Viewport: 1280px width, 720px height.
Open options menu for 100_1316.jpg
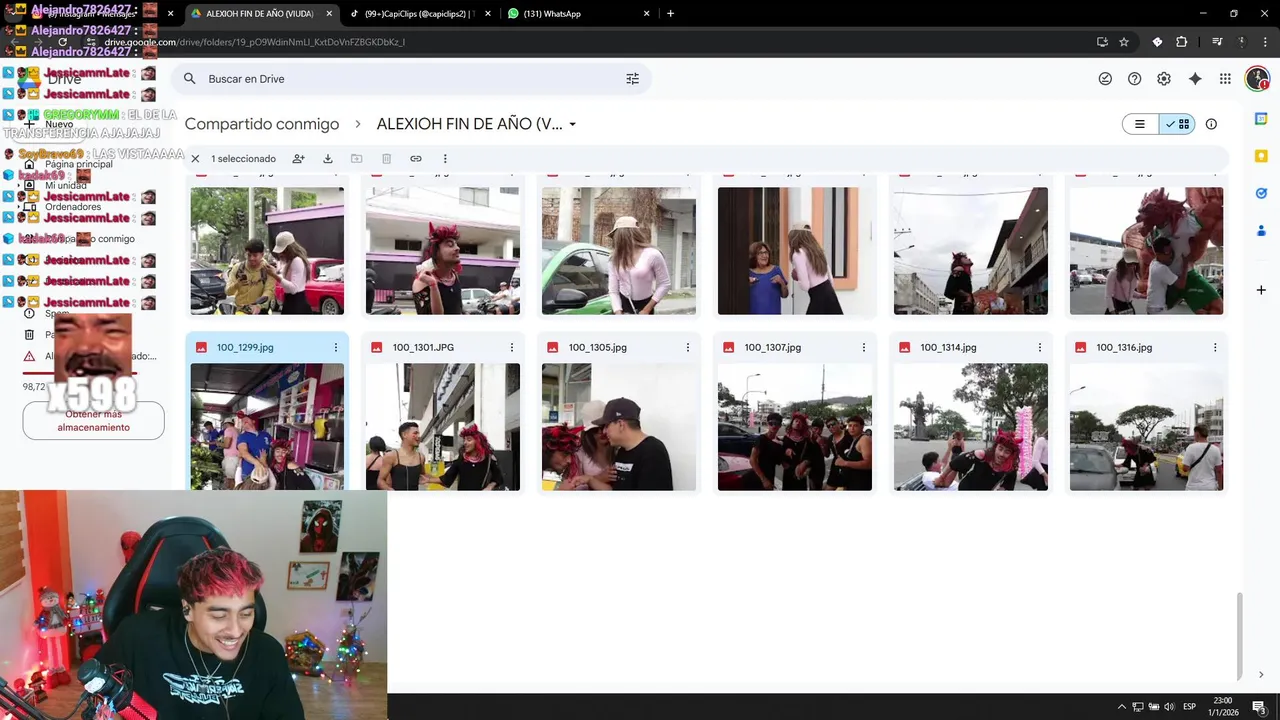coord(1216,347)
